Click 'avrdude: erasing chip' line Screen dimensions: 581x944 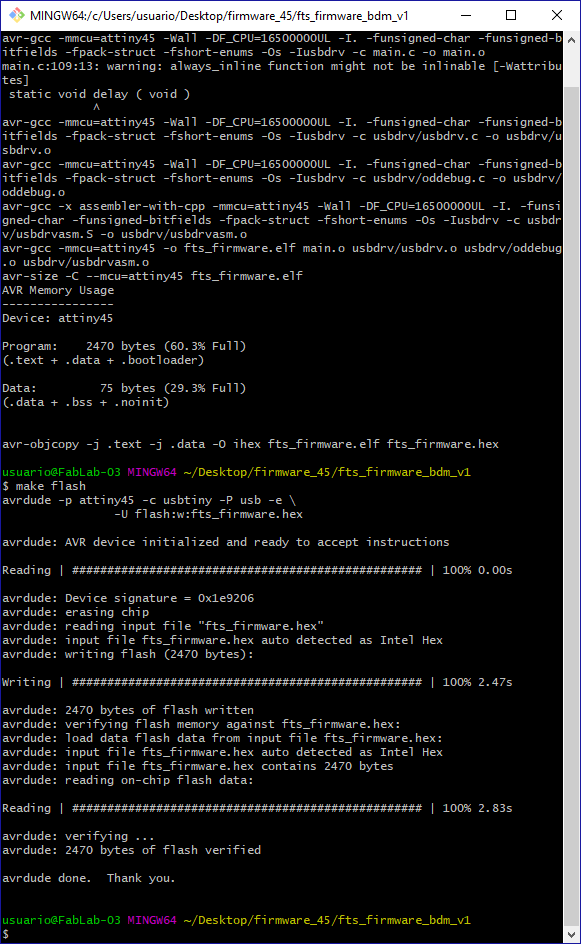click(x=75, y=612)
